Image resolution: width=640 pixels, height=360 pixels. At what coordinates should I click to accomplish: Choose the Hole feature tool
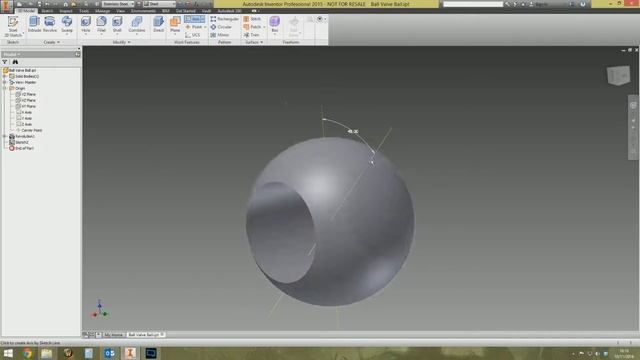86,25
